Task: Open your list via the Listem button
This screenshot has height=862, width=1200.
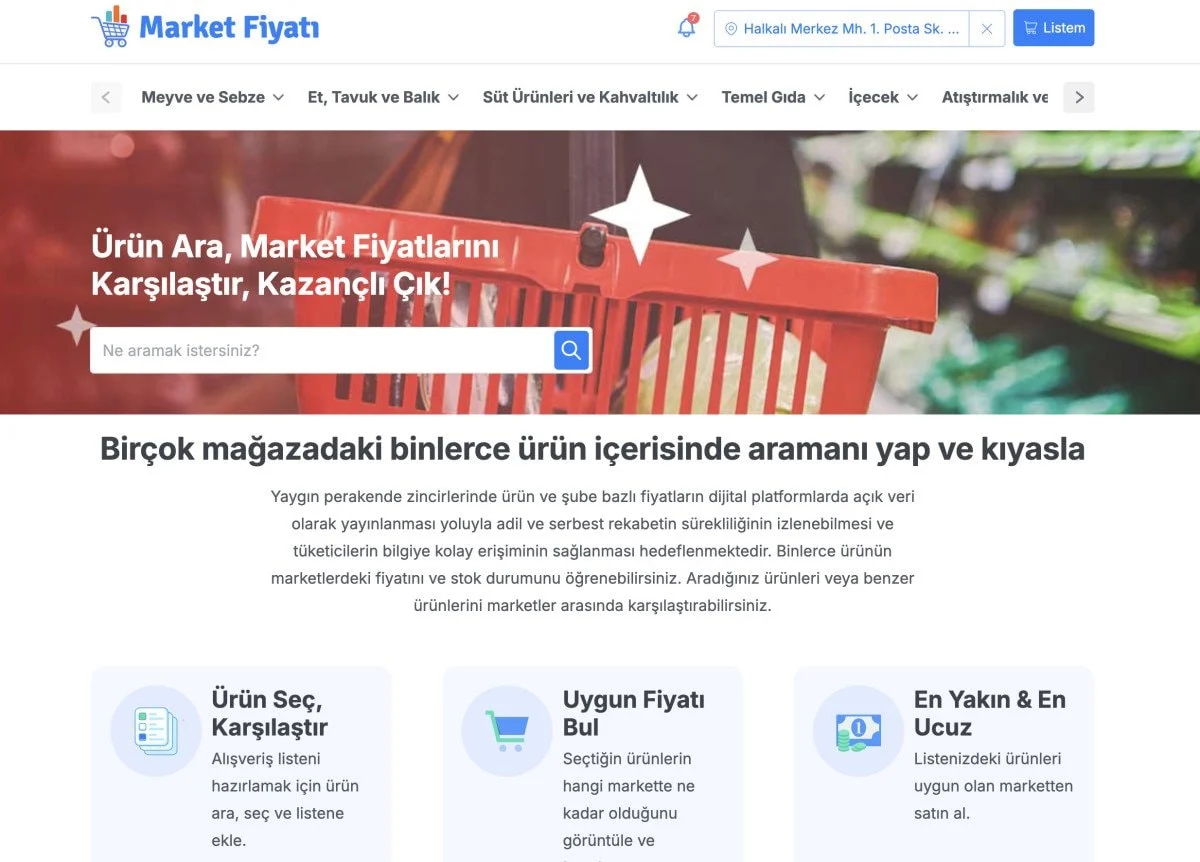Action: [x=1053, y=27]
